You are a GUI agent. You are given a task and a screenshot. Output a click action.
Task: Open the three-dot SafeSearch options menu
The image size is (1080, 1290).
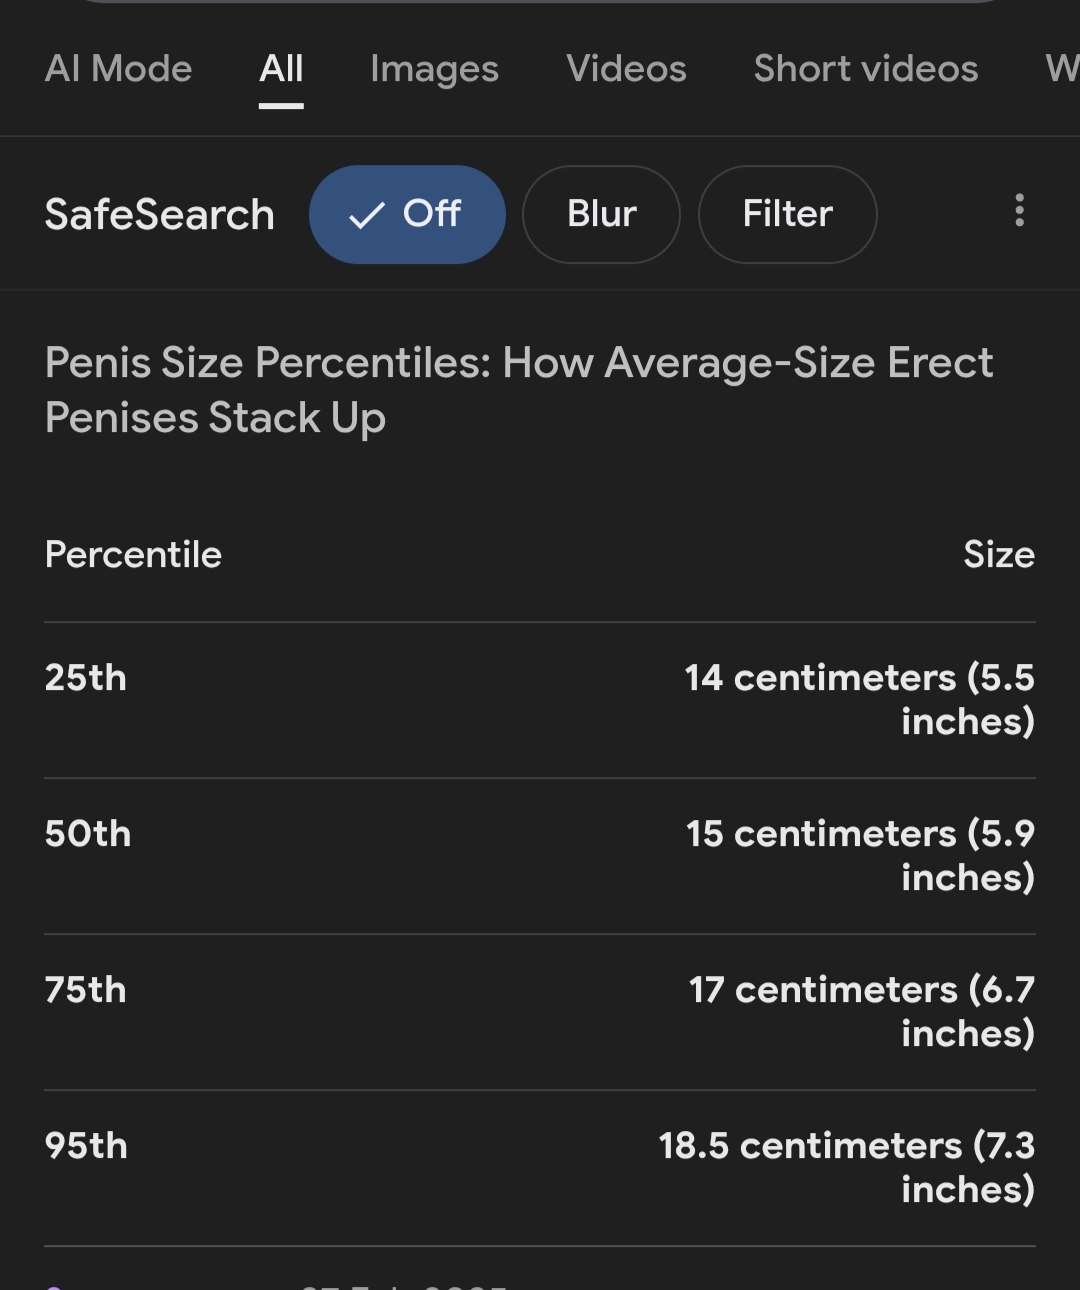[x=1019, y=211]
